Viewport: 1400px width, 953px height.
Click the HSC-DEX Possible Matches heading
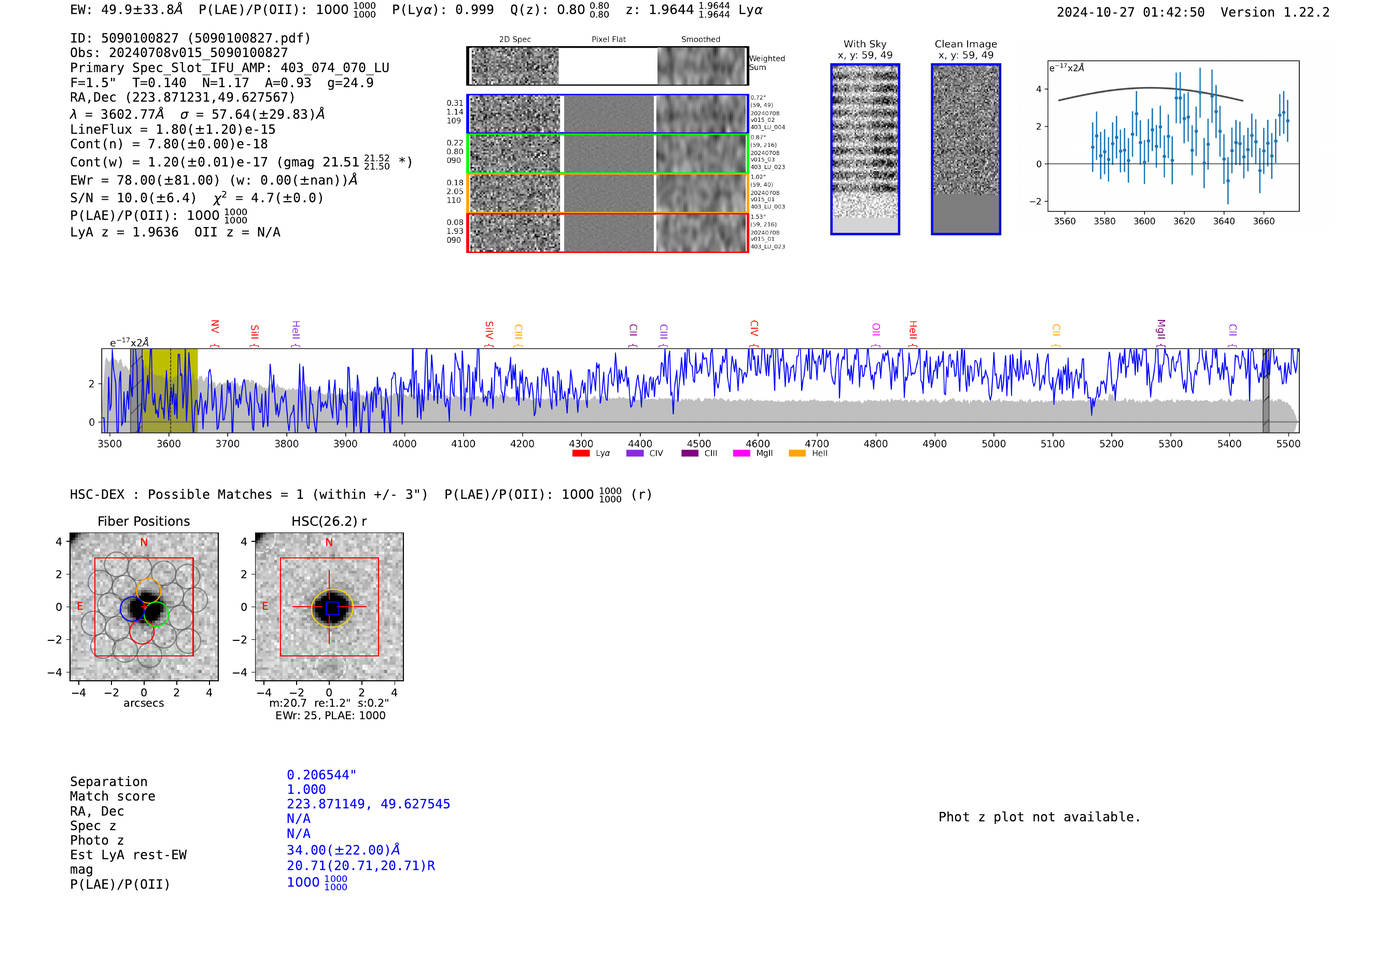click(249, 494)
